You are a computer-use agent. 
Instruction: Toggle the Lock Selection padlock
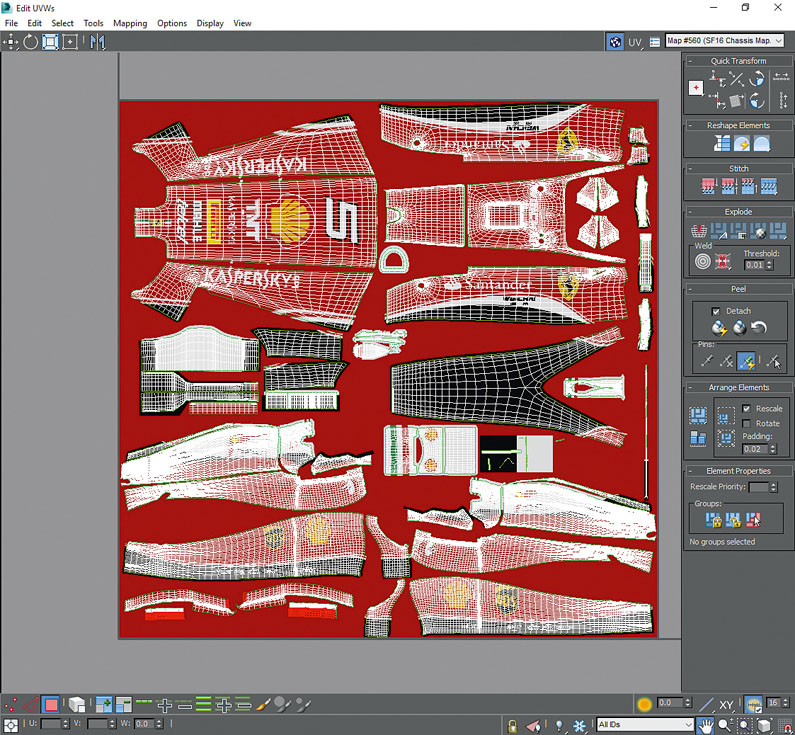(x=512, y=726)
